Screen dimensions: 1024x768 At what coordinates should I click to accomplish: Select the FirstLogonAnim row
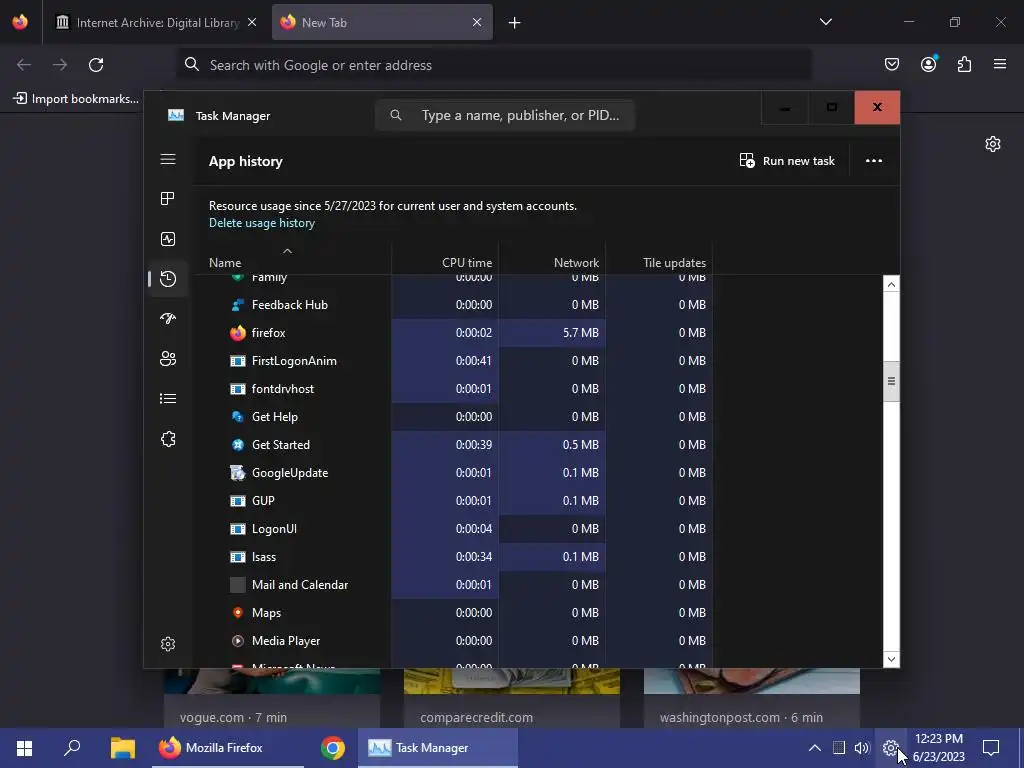coord(461,360)
